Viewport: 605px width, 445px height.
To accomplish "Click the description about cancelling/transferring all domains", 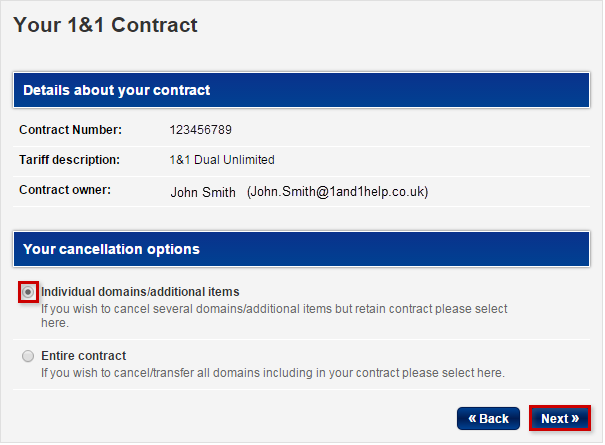I will click(x=272, y=373).
